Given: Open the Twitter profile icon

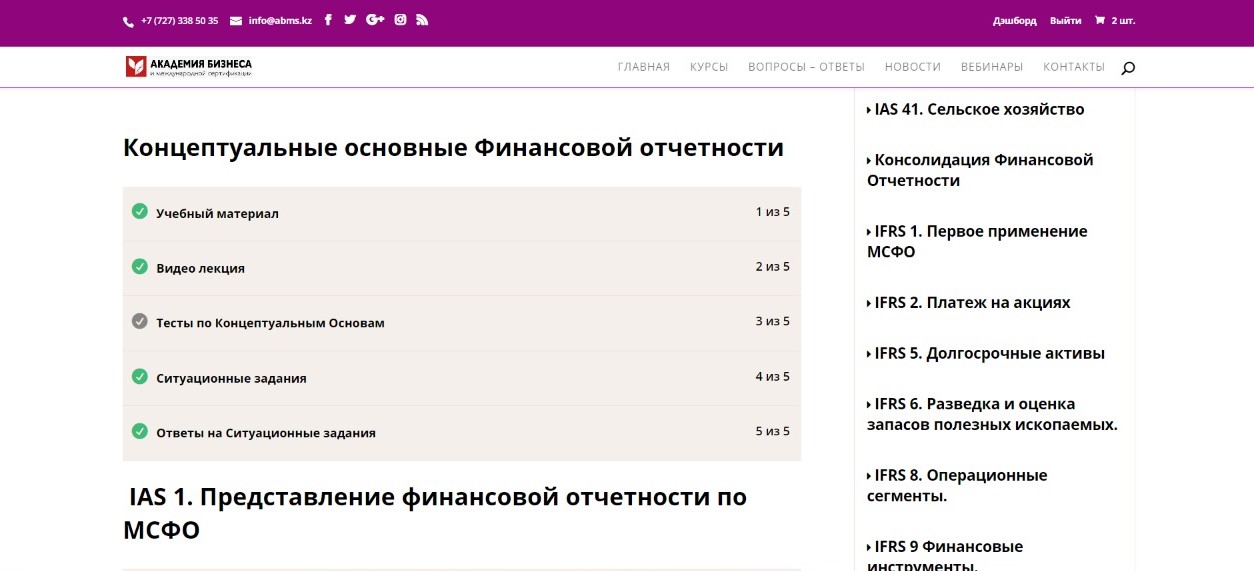Looking at the screenshot, I should 350,20.
